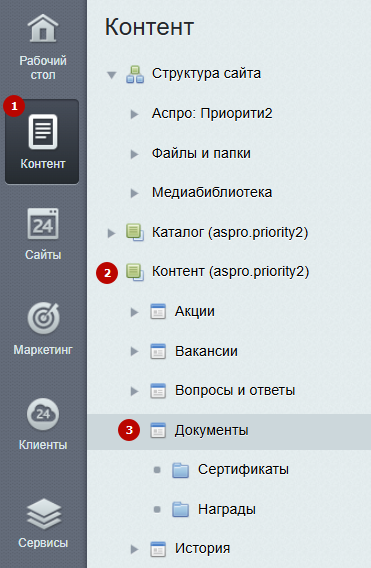
Task: Click the Структура сайта hierarchy icon
Action: (135, 74)
